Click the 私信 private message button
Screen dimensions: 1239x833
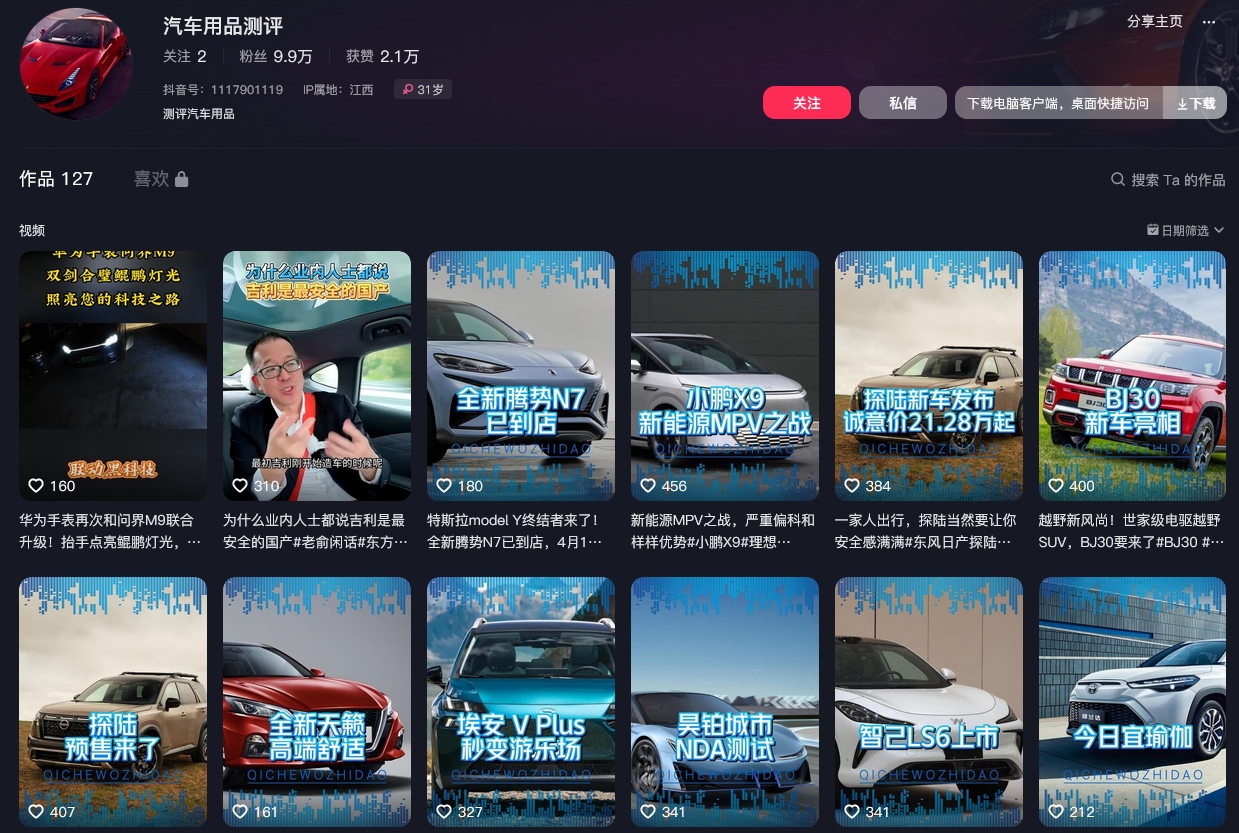[x=903, y=103]
